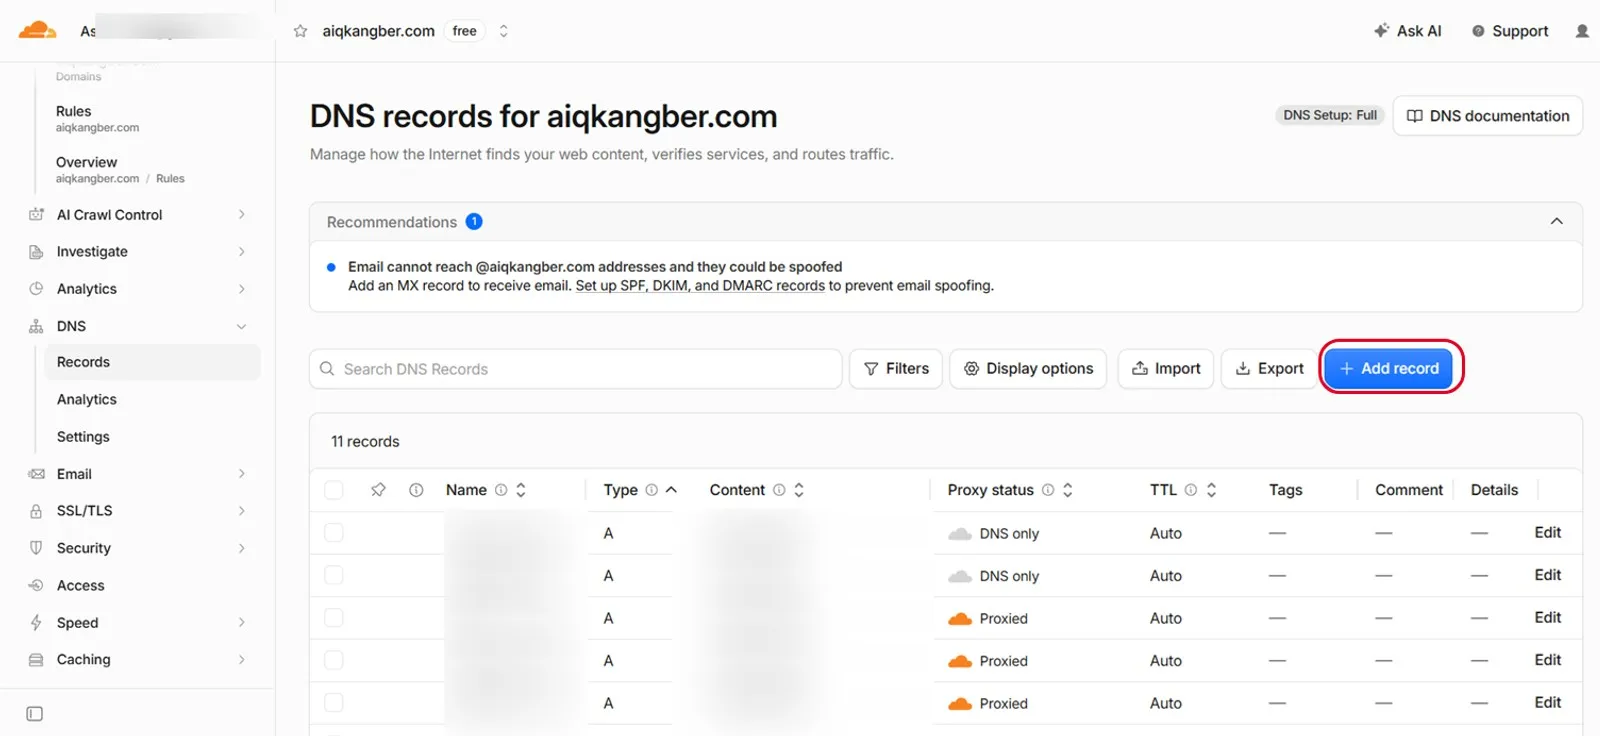This screenshot has width=1600, height=736.
Task: Open SPF, DKIM, and DMARC setup link
Action: [x=700, y=285]
